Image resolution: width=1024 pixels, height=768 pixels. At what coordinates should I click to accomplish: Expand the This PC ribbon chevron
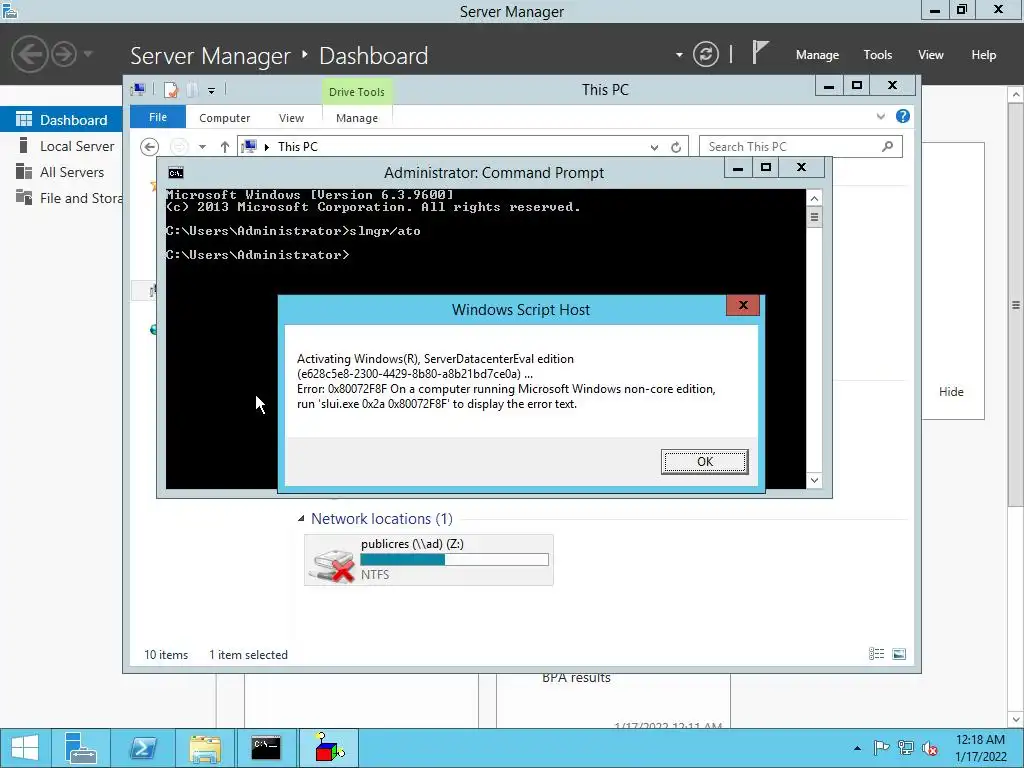tap(880, 117)
